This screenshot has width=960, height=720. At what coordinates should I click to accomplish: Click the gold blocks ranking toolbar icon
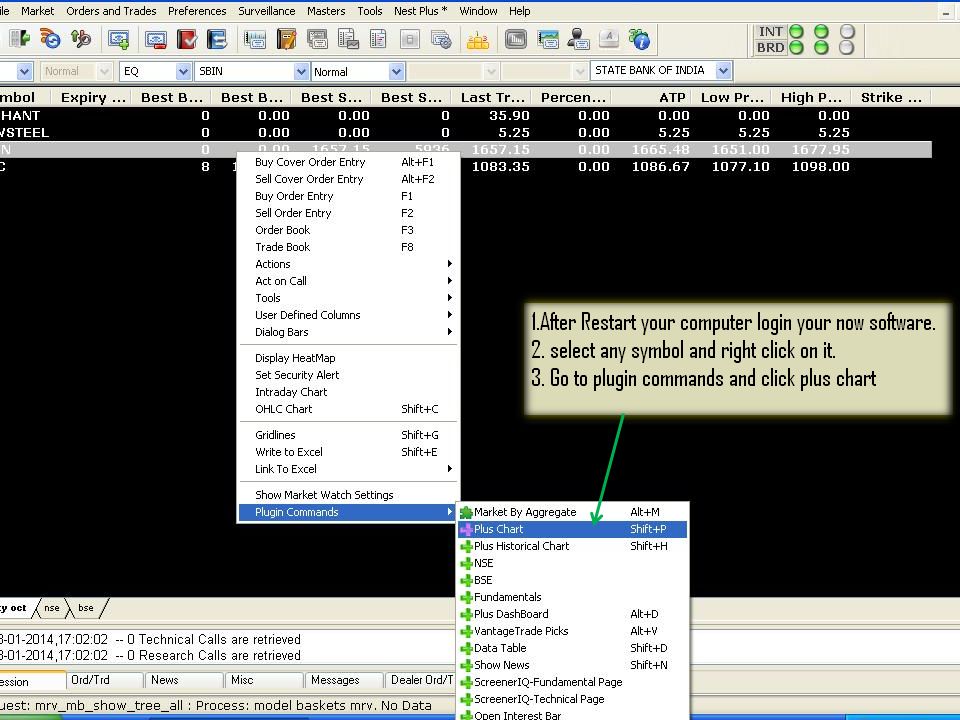click(478, 40)
